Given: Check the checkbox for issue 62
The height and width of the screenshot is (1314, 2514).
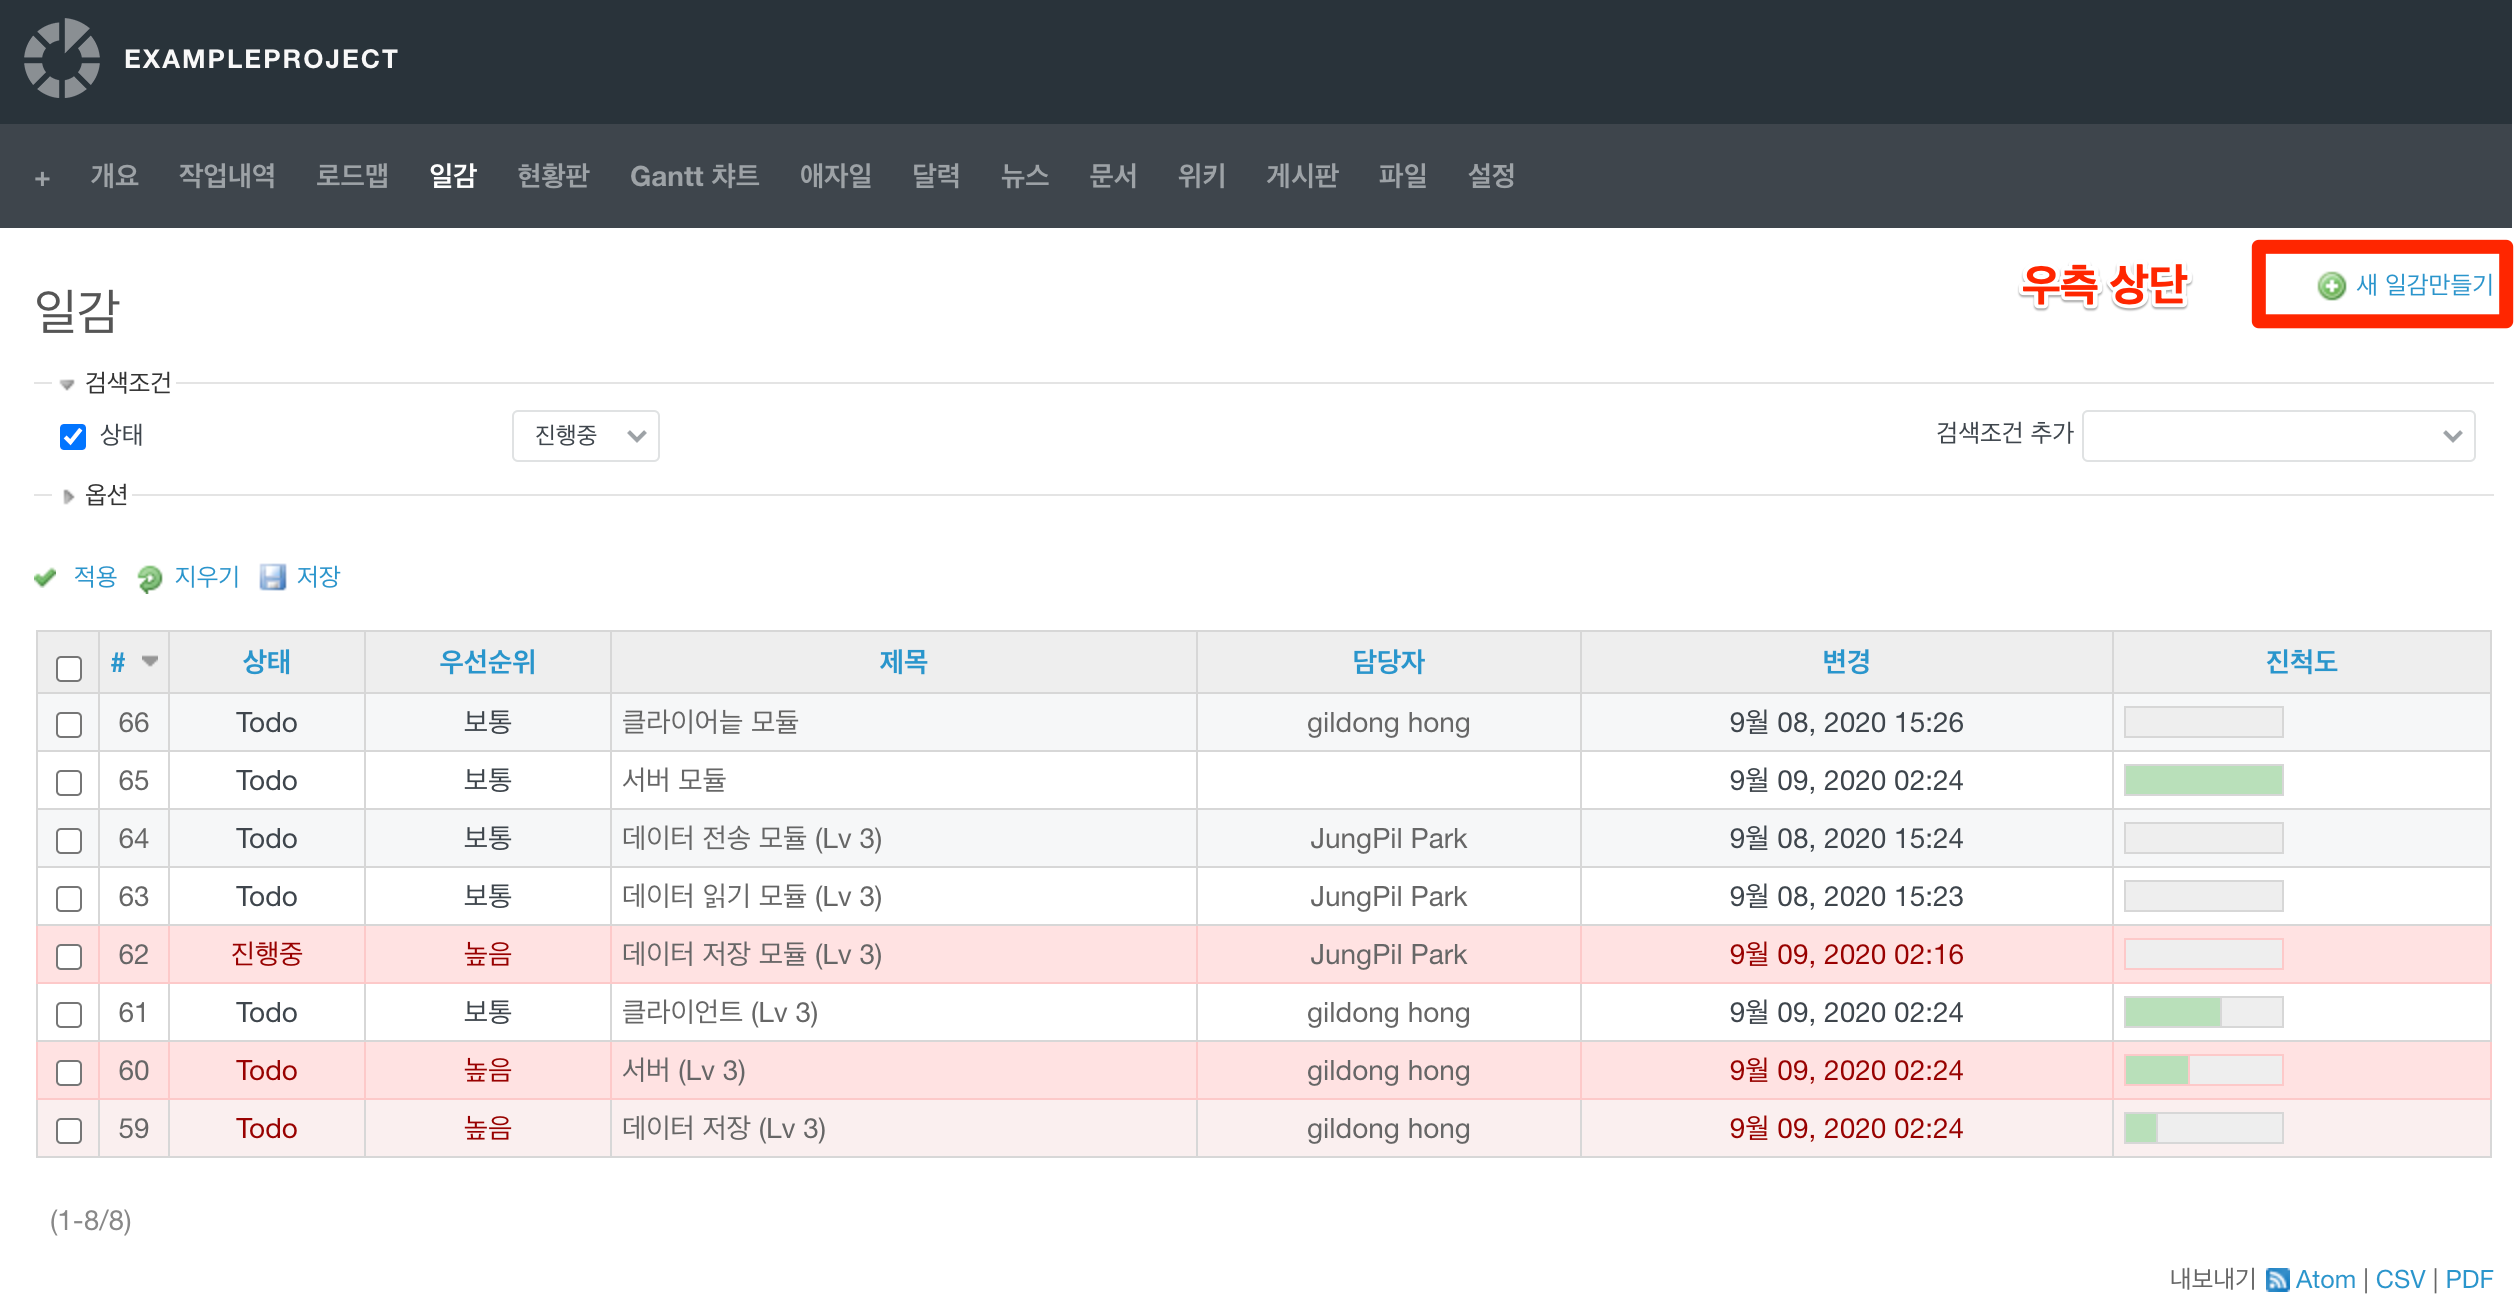Looking at the screenshot, I should [69, 956].
